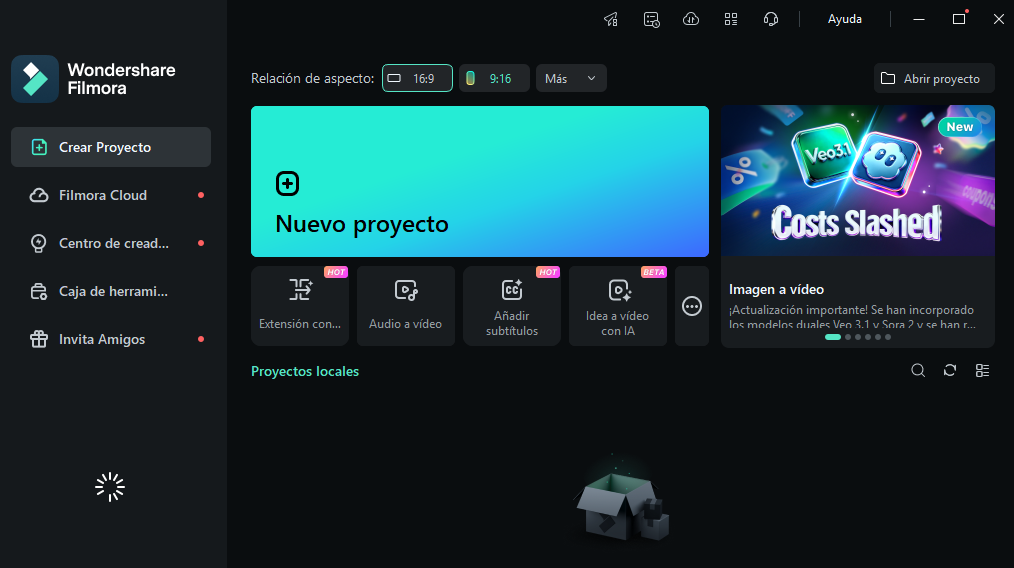Click the cloud download icon in title bar

coord(691,19)
